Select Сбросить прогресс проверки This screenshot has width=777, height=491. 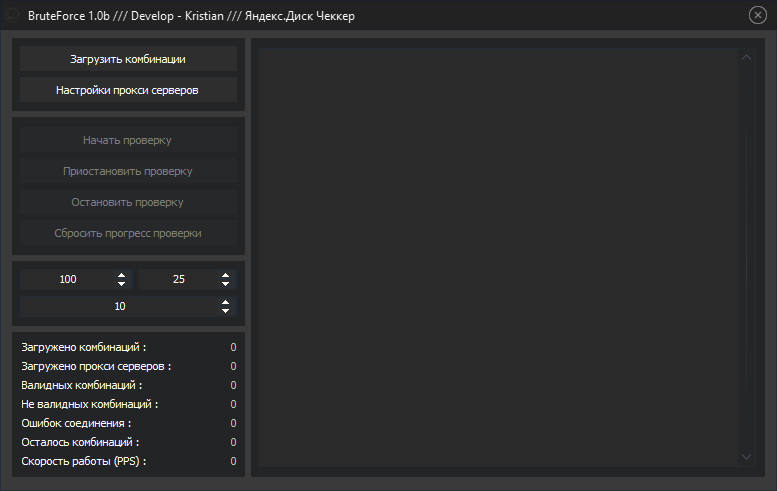point(128,233)
